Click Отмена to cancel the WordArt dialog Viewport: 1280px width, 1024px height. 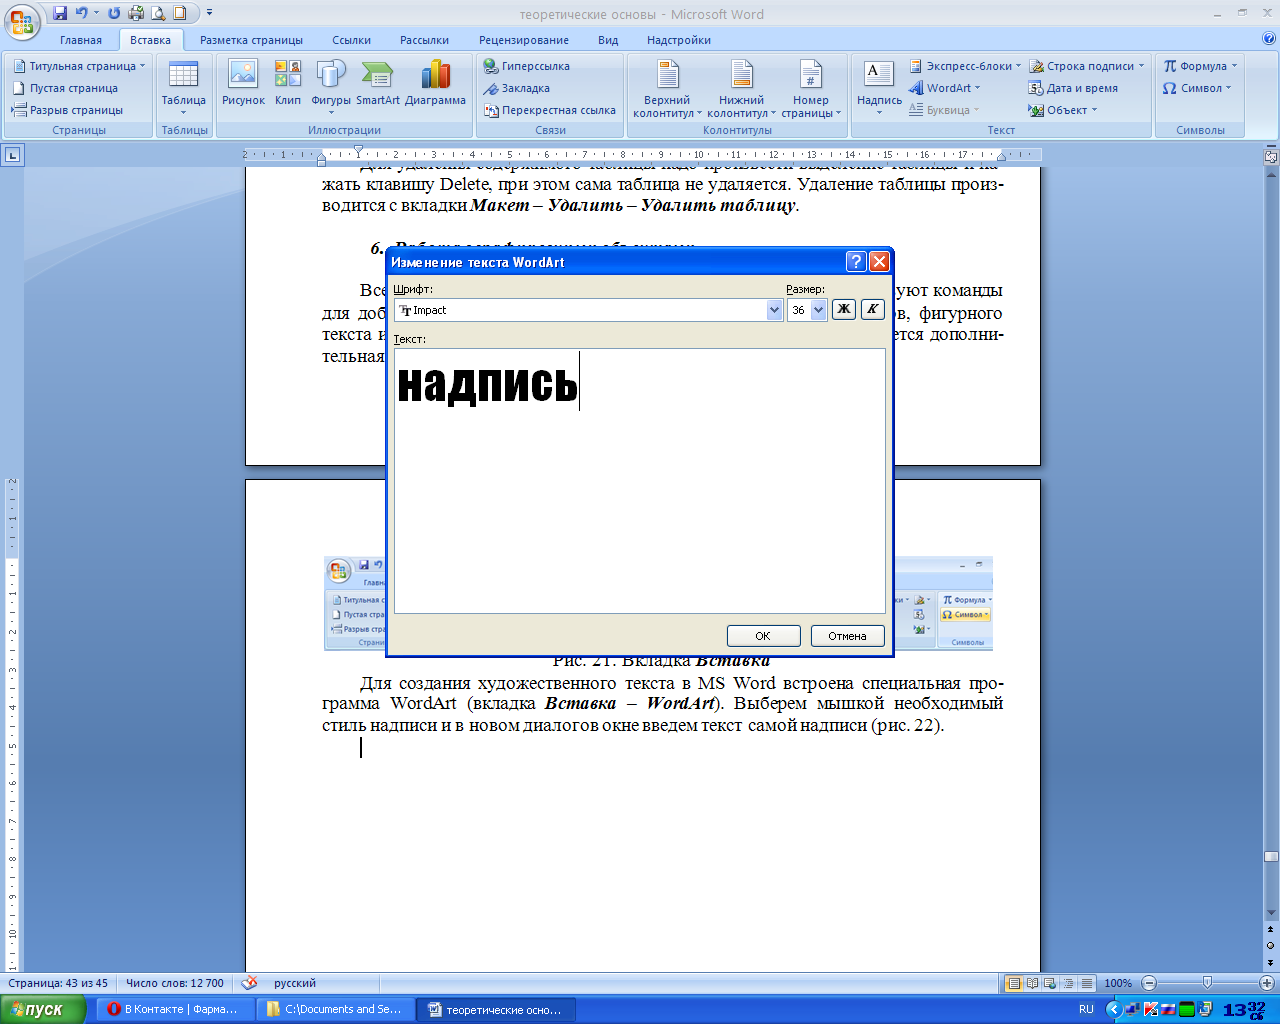point(847,636)
